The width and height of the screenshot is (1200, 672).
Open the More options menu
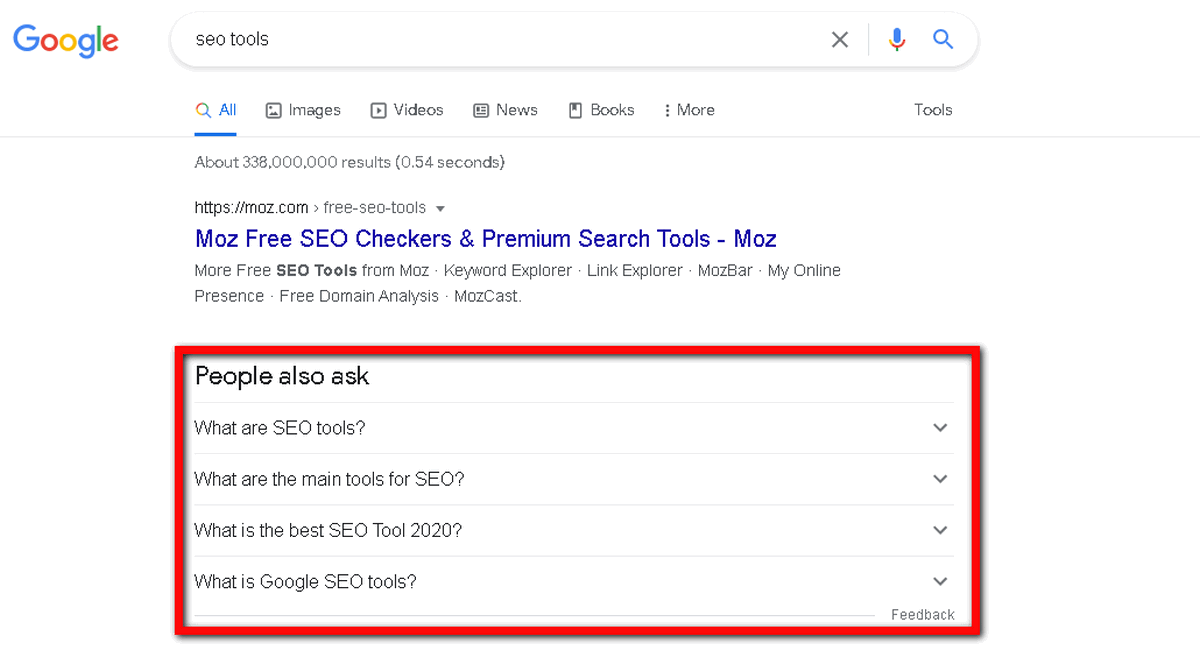click(689, 110)
